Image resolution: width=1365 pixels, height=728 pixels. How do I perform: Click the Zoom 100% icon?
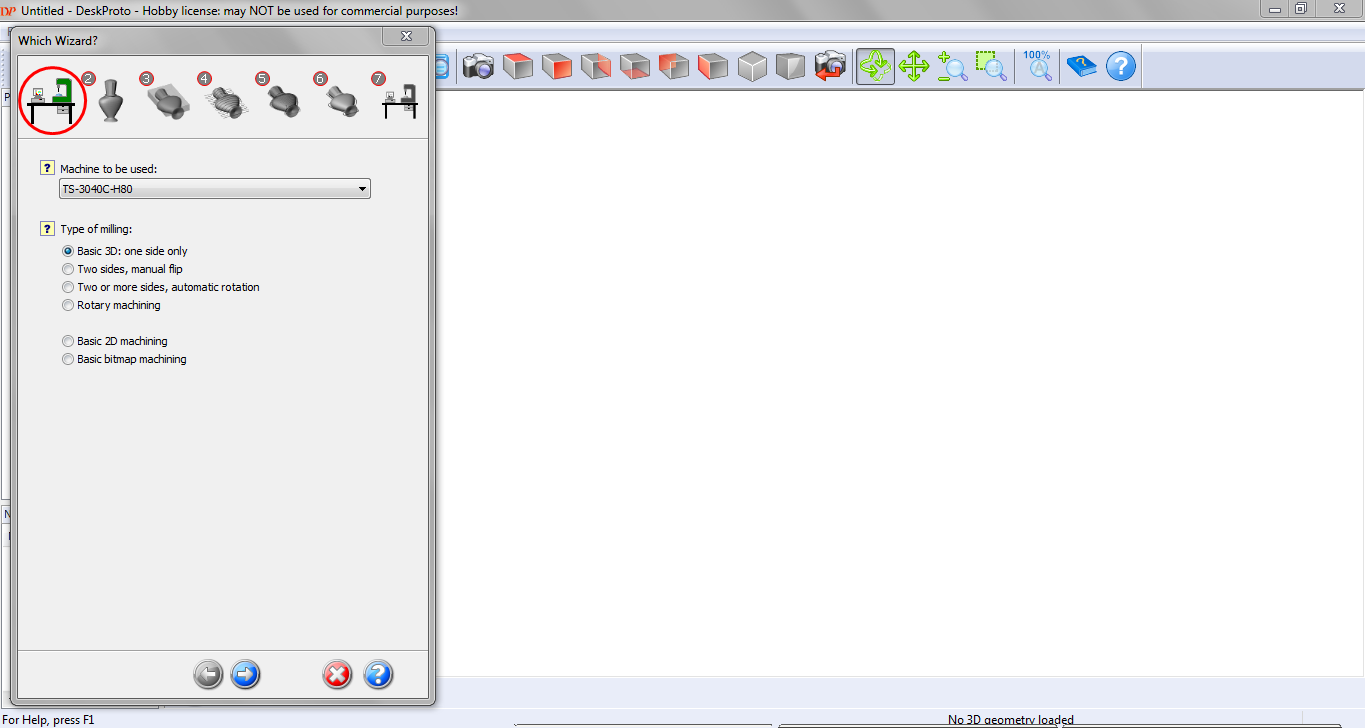(x=1037, y=66)
